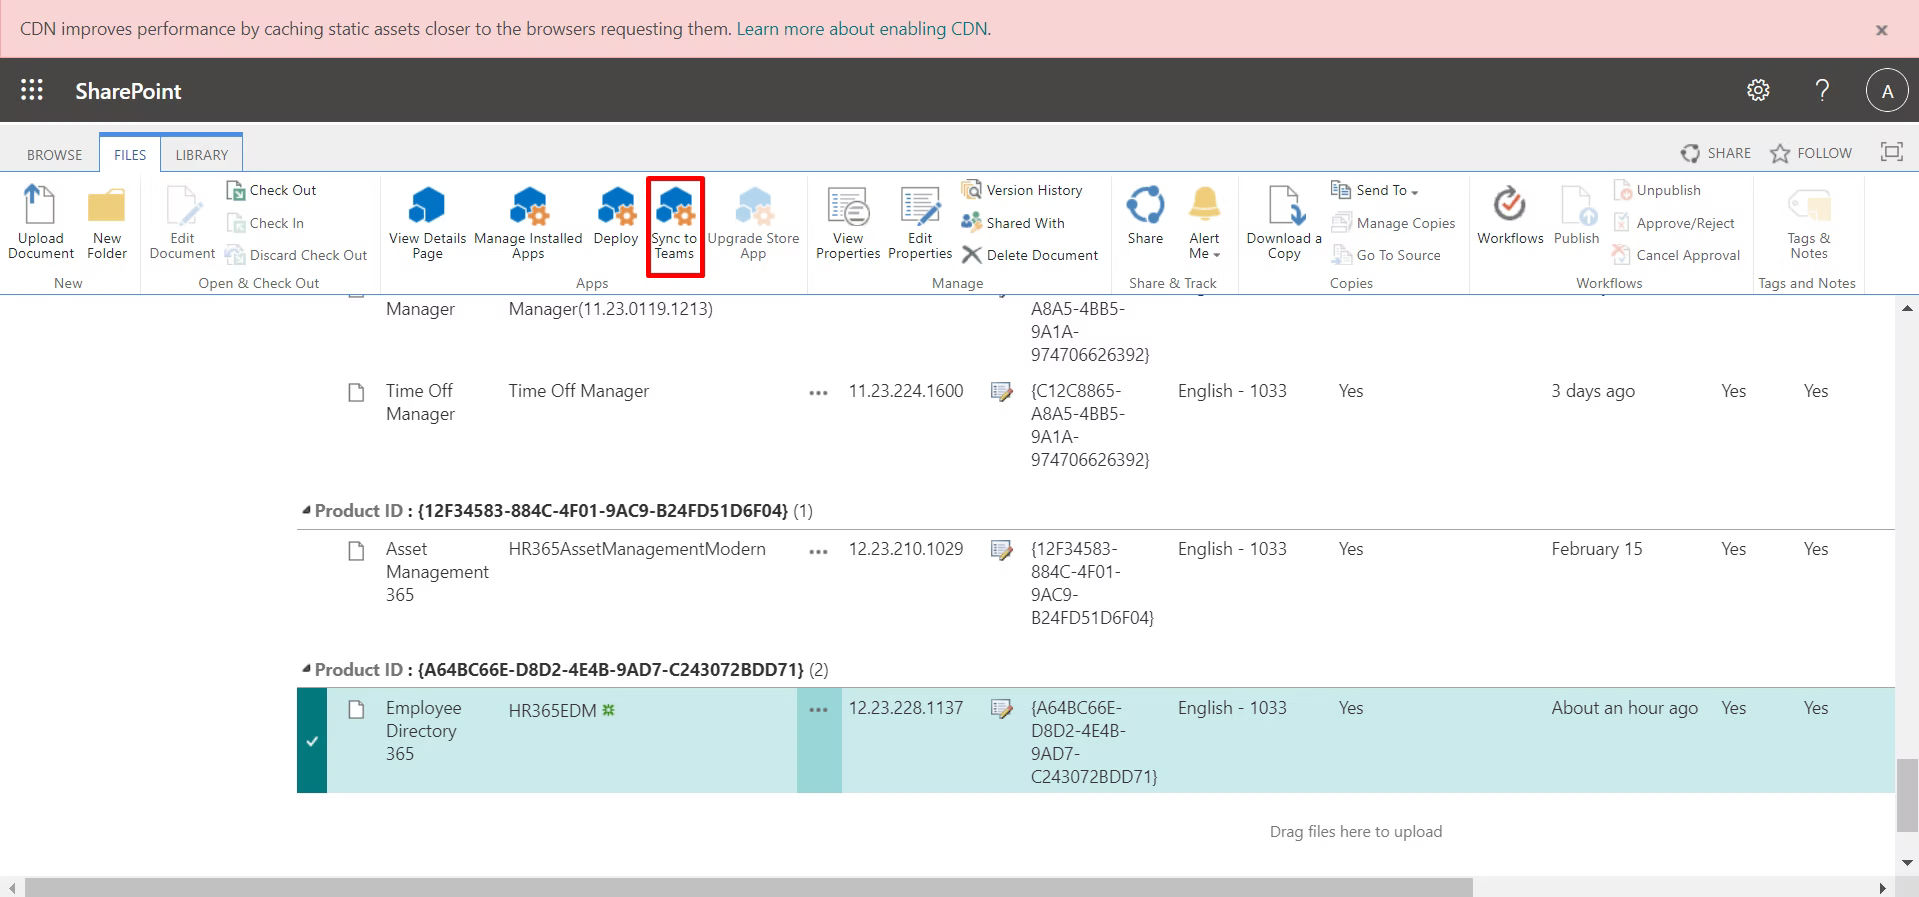The image size is (1919, 897).
Task: Open View Details Page for app
Action: [x=427, y=222]
